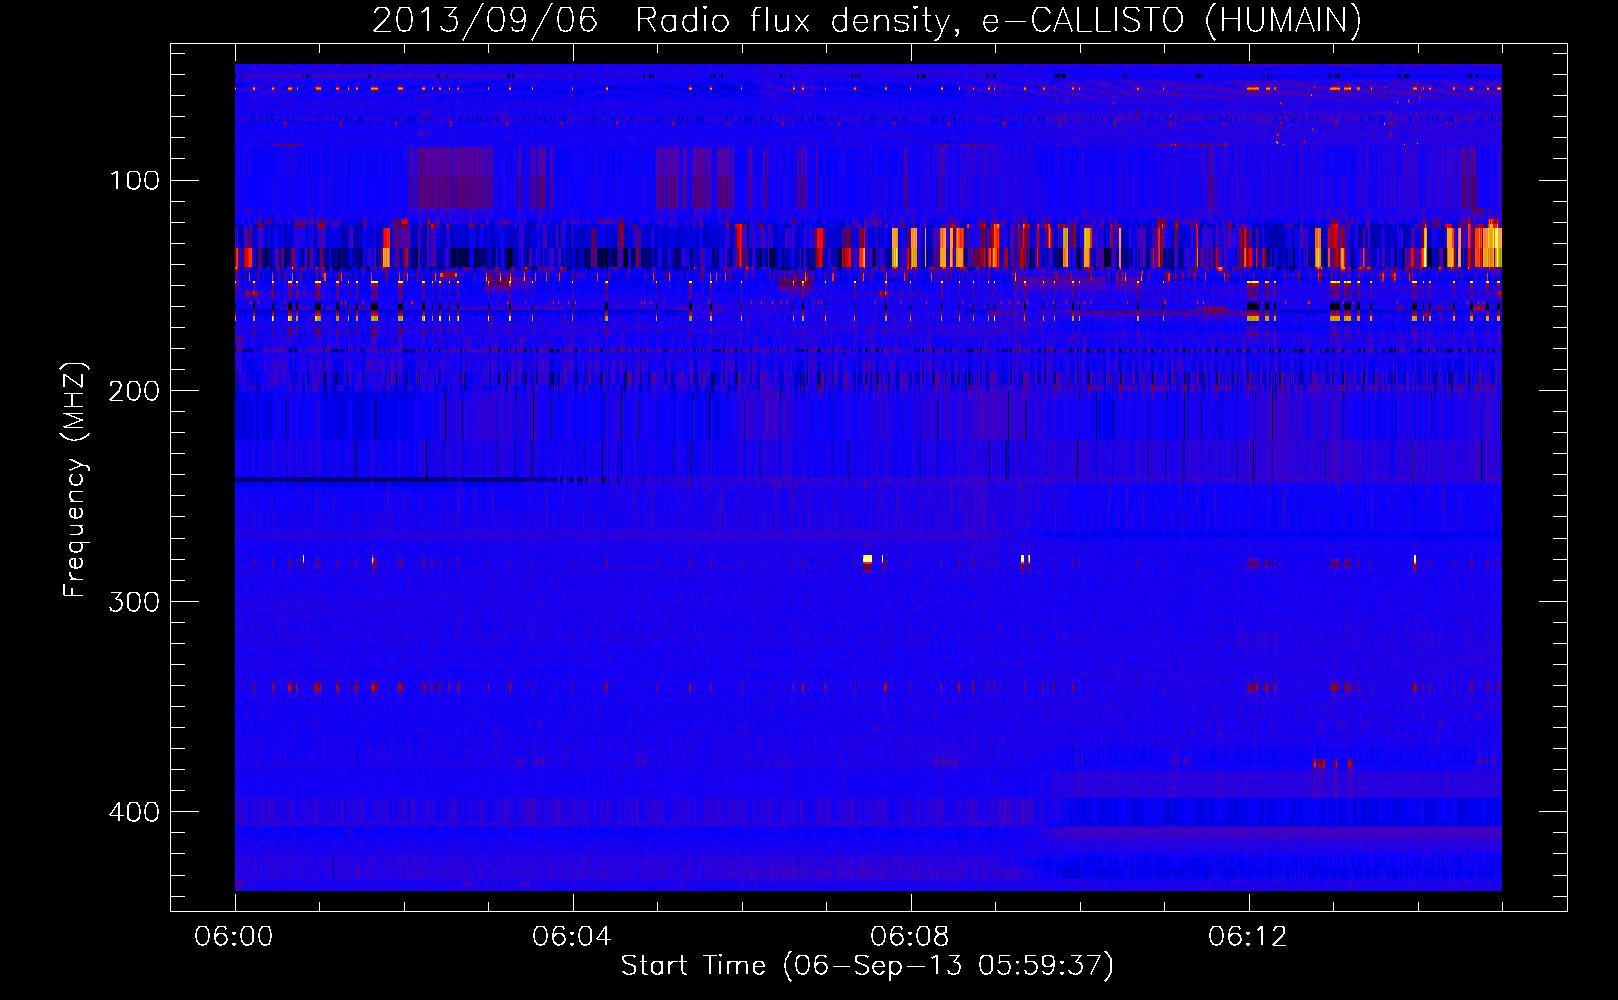The width and height of the screenshot is (1618, 1000).
Task: Click the 06:12 time tick label
Action: pyautogui.click(x=1248, y=937)
